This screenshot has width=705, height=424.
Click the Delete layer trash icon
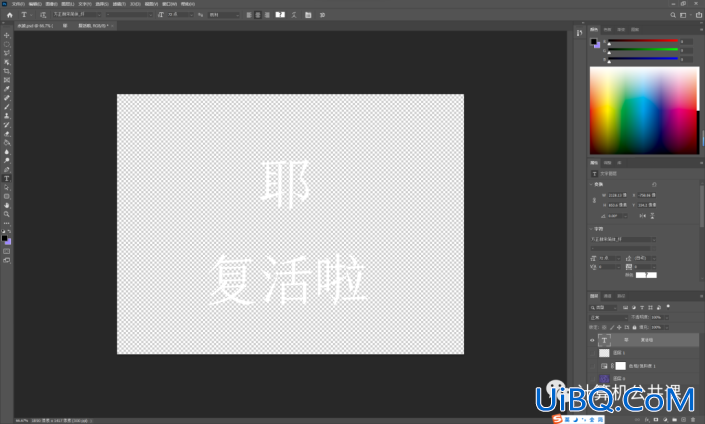coord(693,420)
